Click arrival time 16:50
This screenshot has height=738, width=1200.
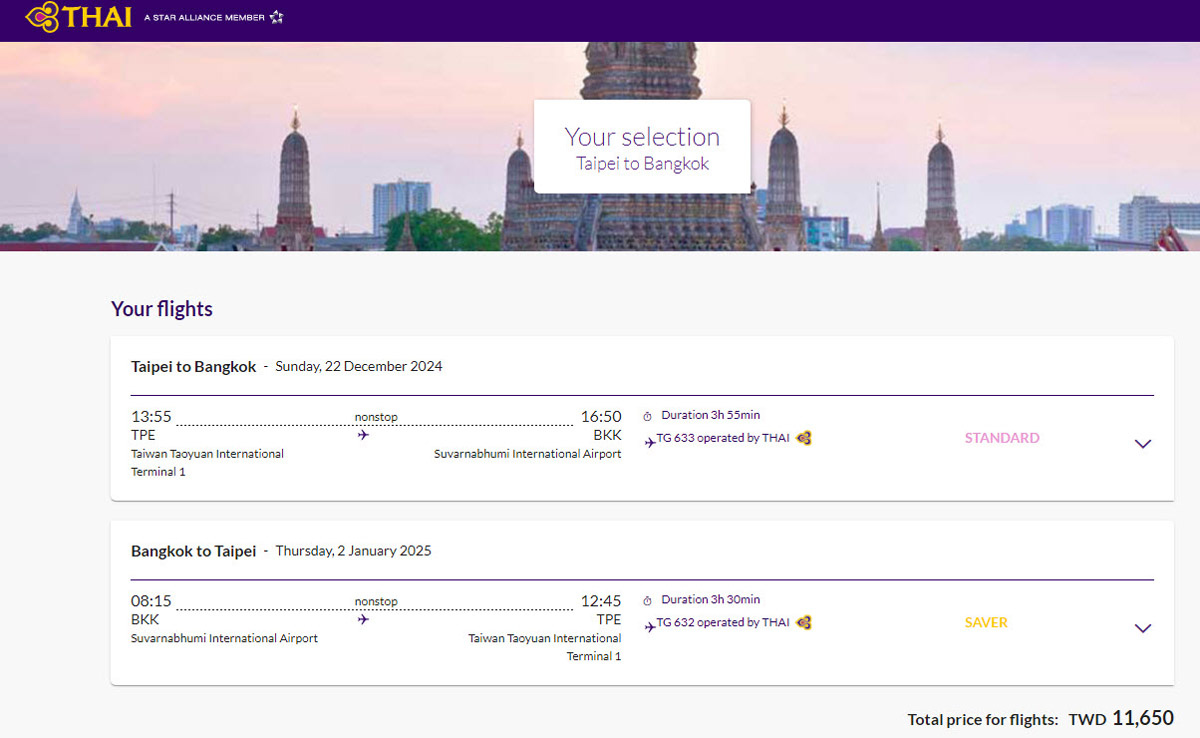tap(601, 416)
